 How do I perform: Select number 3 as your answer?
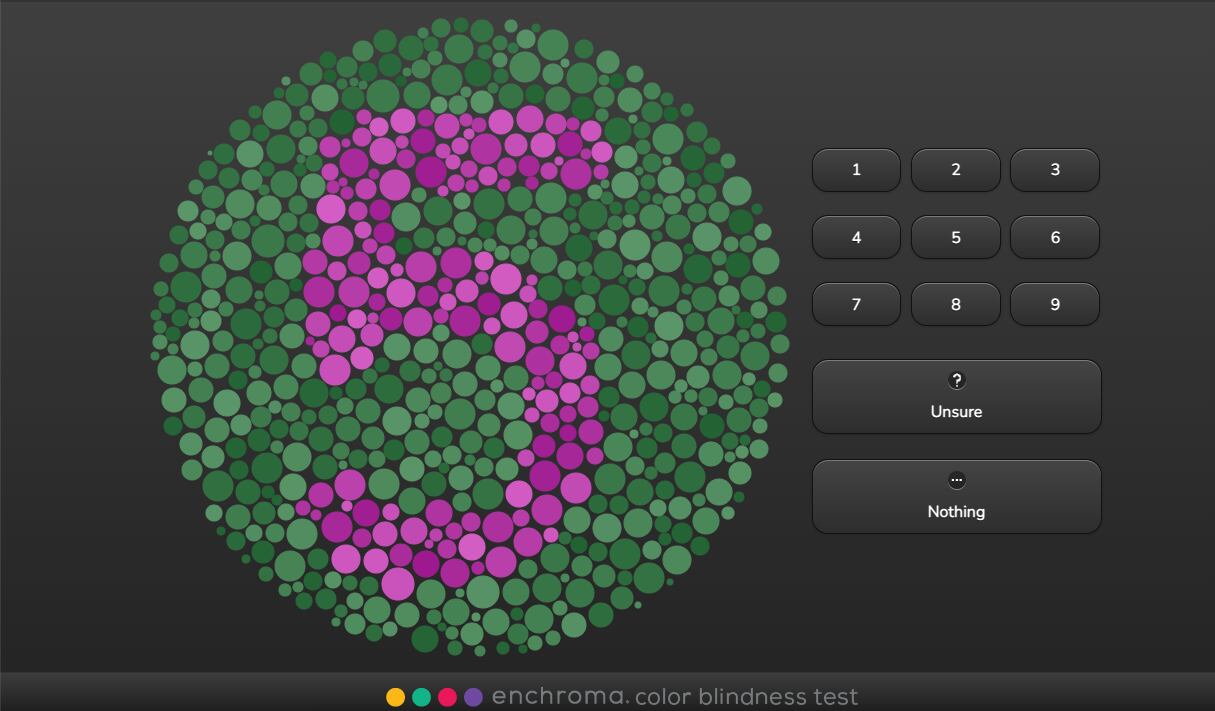pos(1055,170)
